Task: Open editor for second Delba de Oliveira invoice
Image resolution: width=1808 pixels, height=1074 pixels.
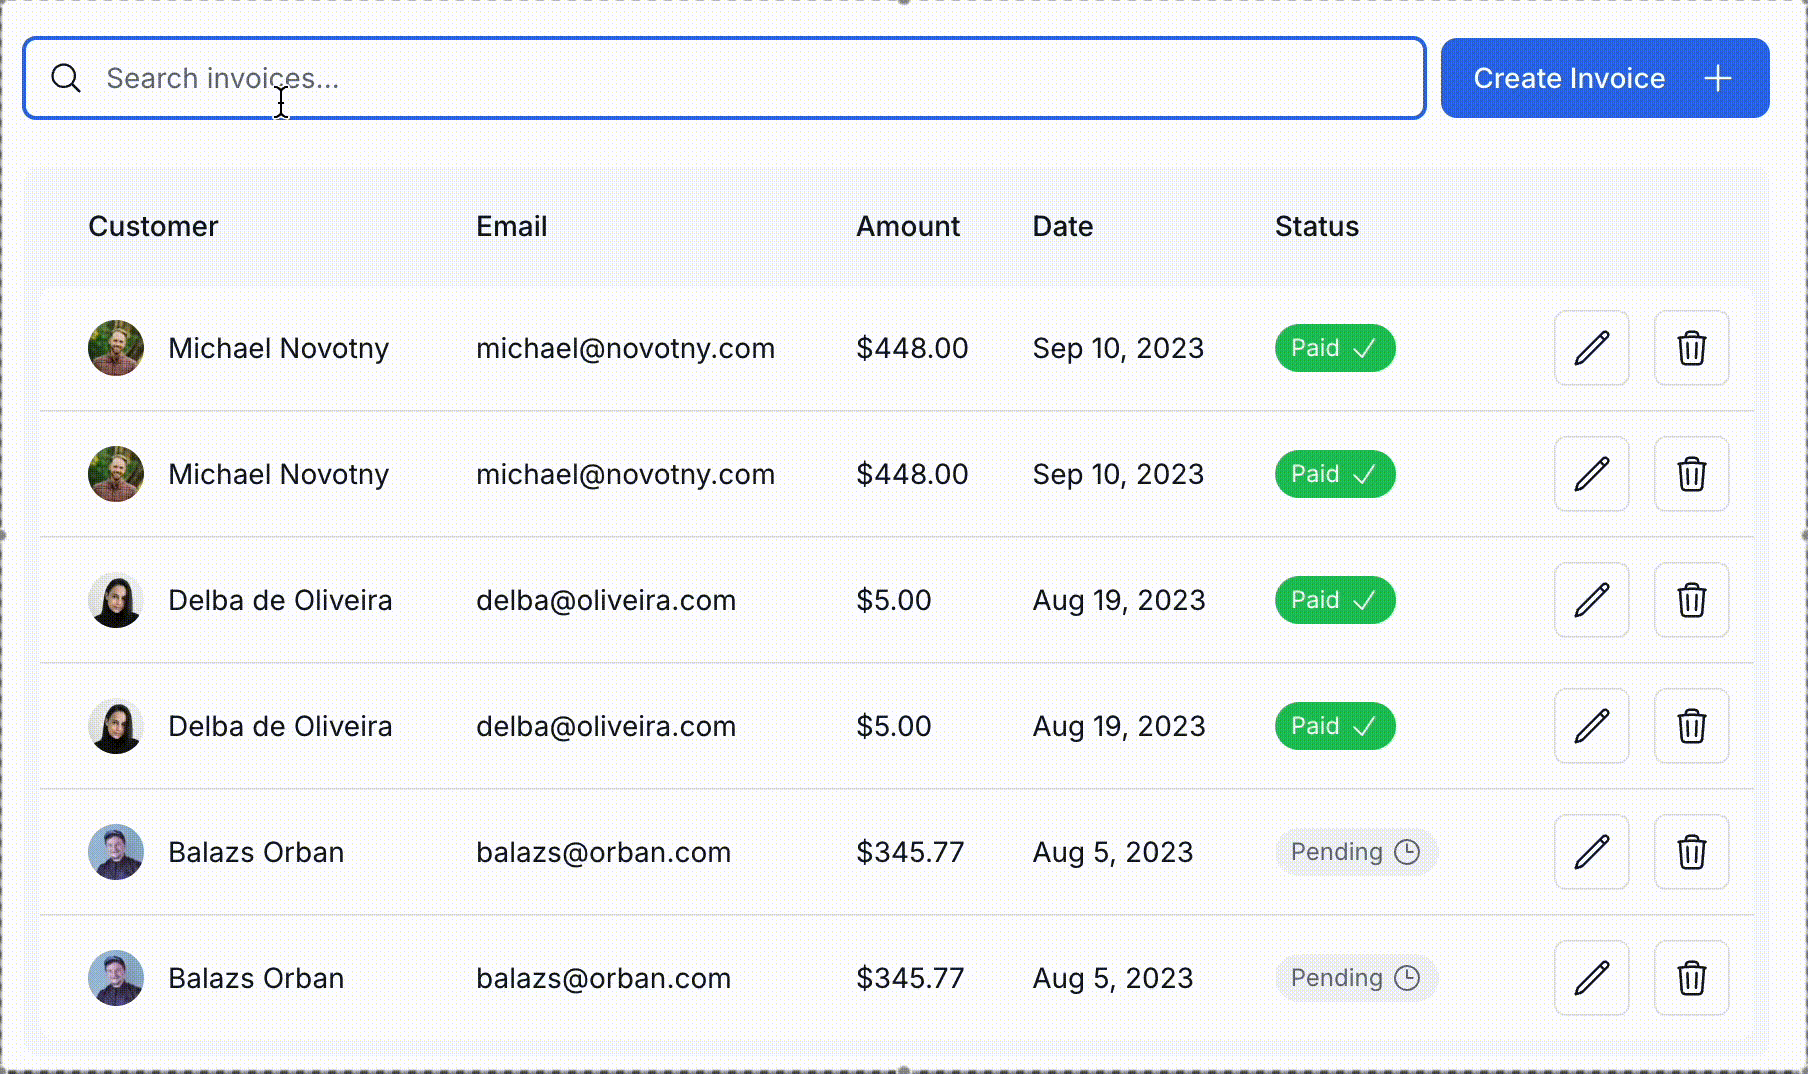Action: pyautogui.click(x=1591, y=726)
